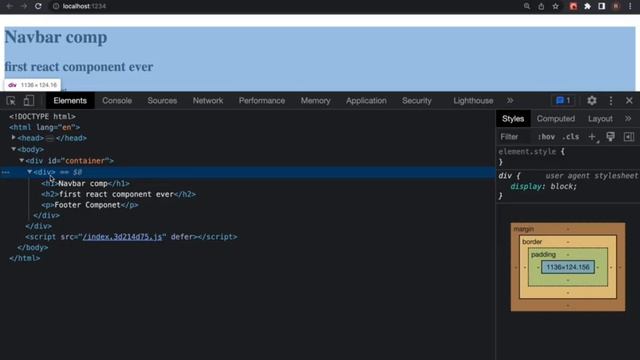Toggle element classes with .cls
This screenshot has height=360, width=640.
pyautogui.click(x=571, y=137)
